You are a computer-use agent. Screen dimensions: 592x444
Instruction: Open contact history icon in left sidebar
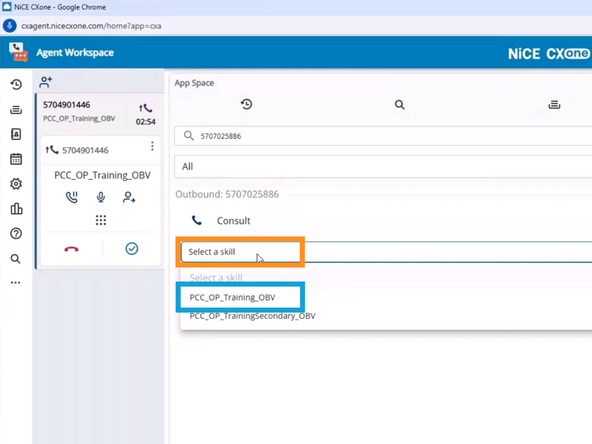(x=16, y=84)
